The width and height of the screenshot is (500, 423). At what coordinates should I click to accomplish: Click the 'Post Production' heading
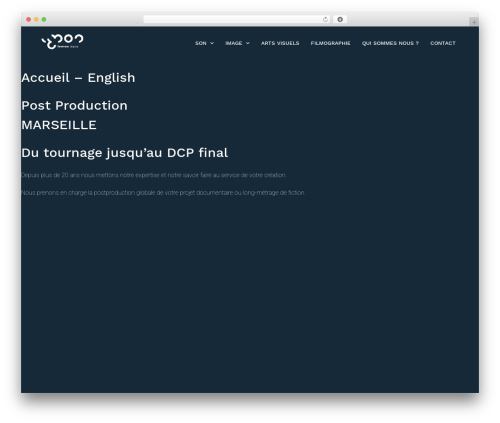pos(74,106)
